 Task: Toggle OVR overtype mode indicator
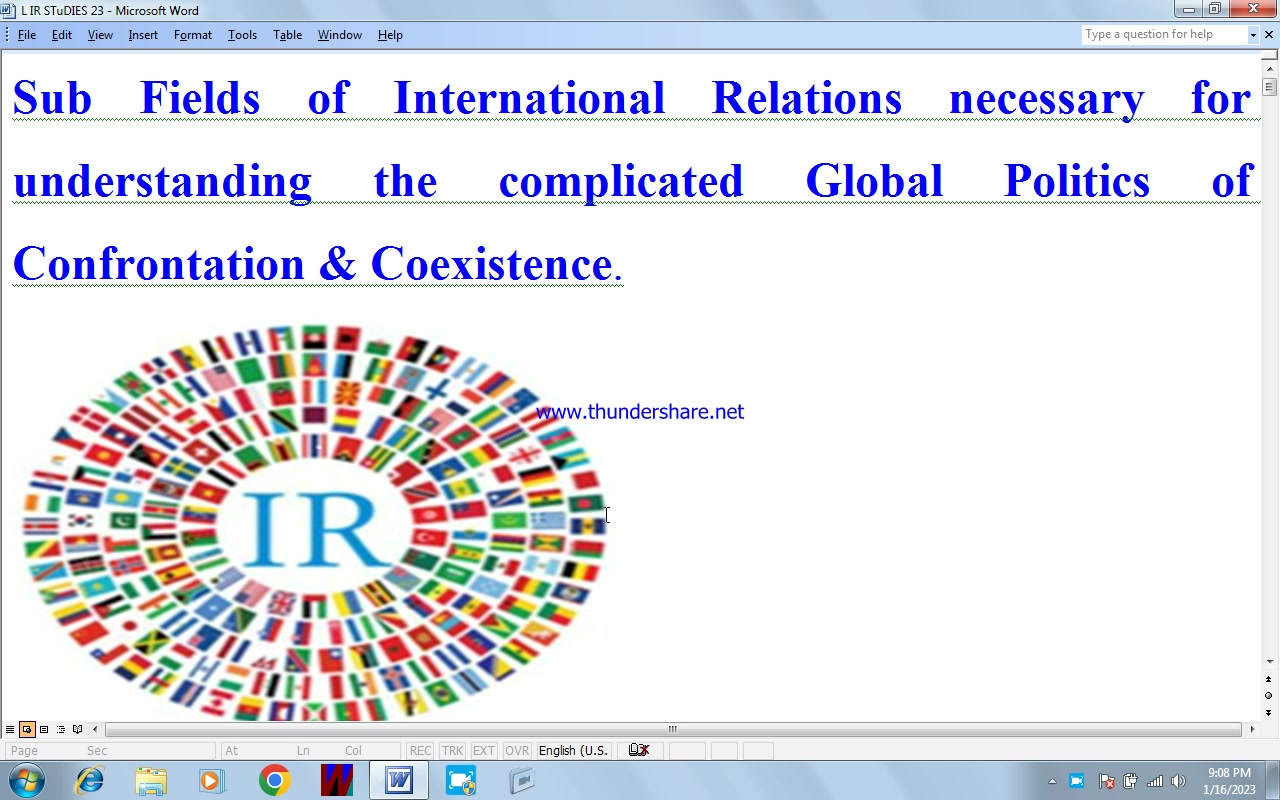coord(517,750)
